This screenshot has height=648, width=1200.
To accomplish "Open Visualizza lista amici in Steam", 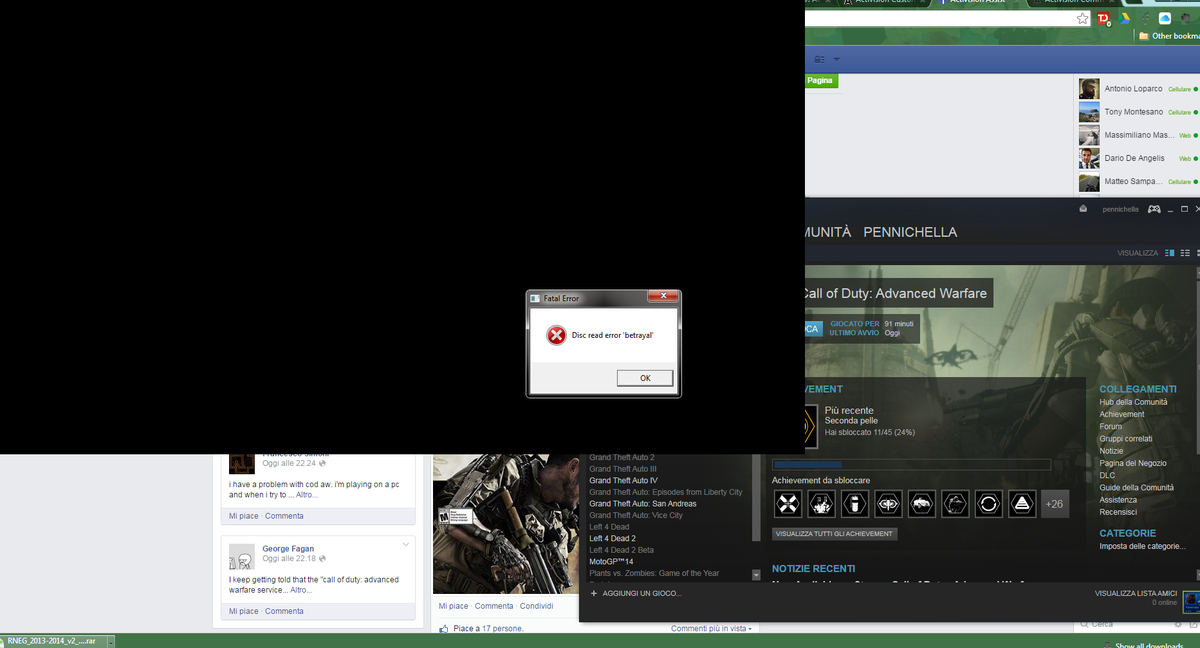I will tap(1135, 593).
